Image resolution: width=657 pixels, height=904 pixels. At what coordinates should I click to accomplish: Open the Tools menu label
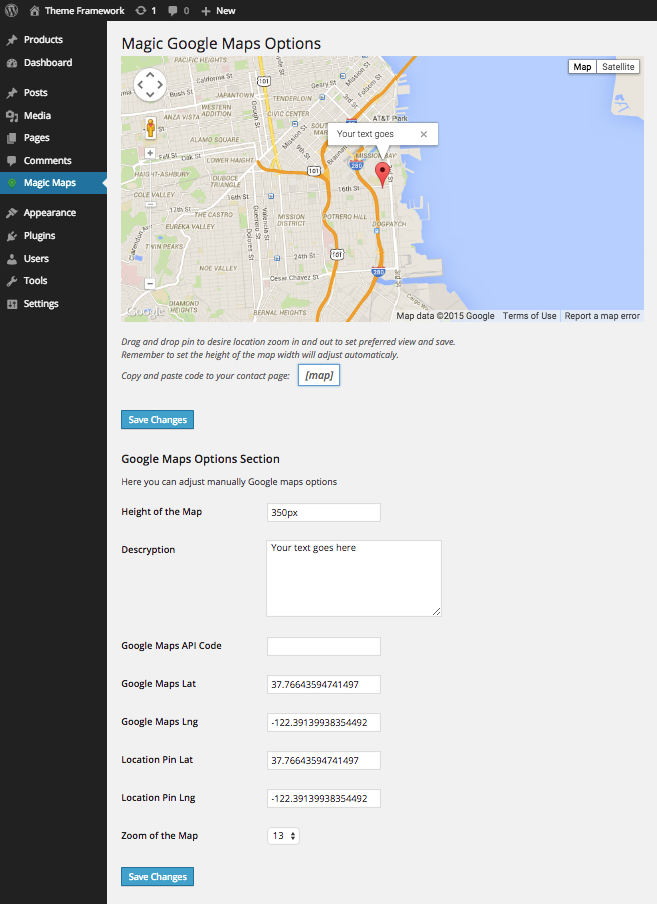point(35,281)
